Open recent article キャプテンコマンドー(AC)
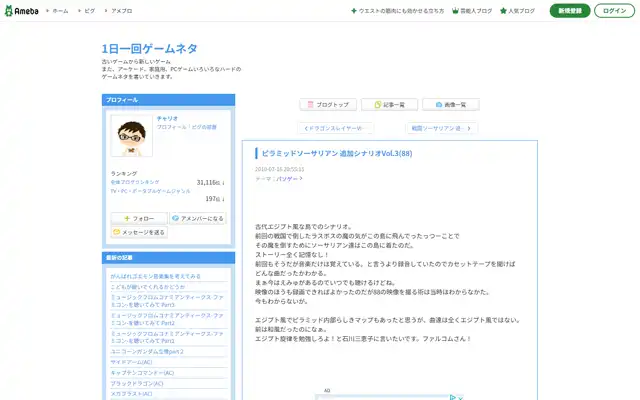Viewport: 640px width, 400px height. coord(142,373)
